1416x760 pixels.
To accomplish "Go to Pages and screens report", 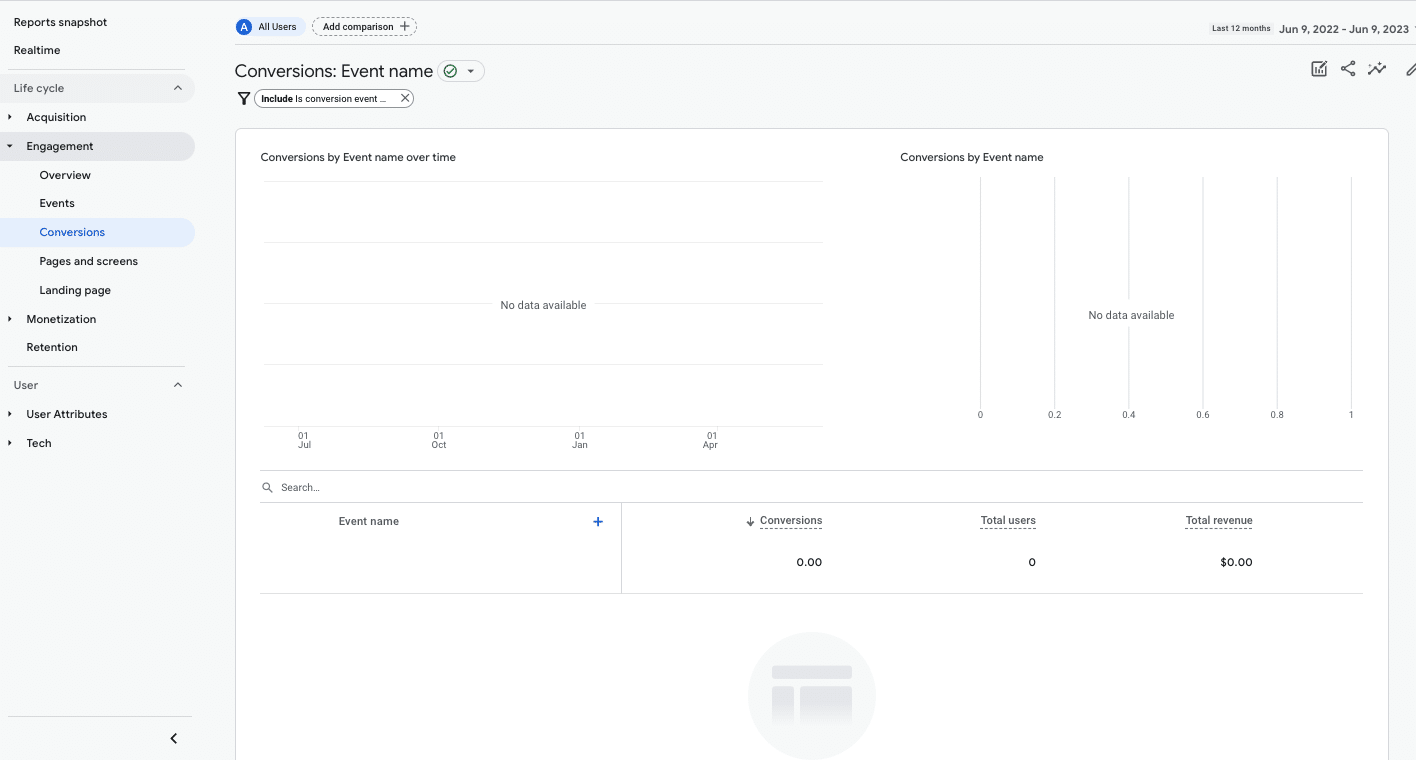I will click(89, 261).
